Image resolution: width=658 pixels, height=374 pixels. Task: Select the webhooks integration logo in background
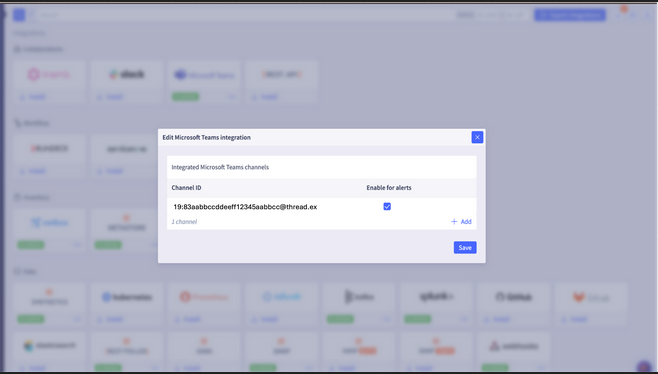[x=513, y=346]
